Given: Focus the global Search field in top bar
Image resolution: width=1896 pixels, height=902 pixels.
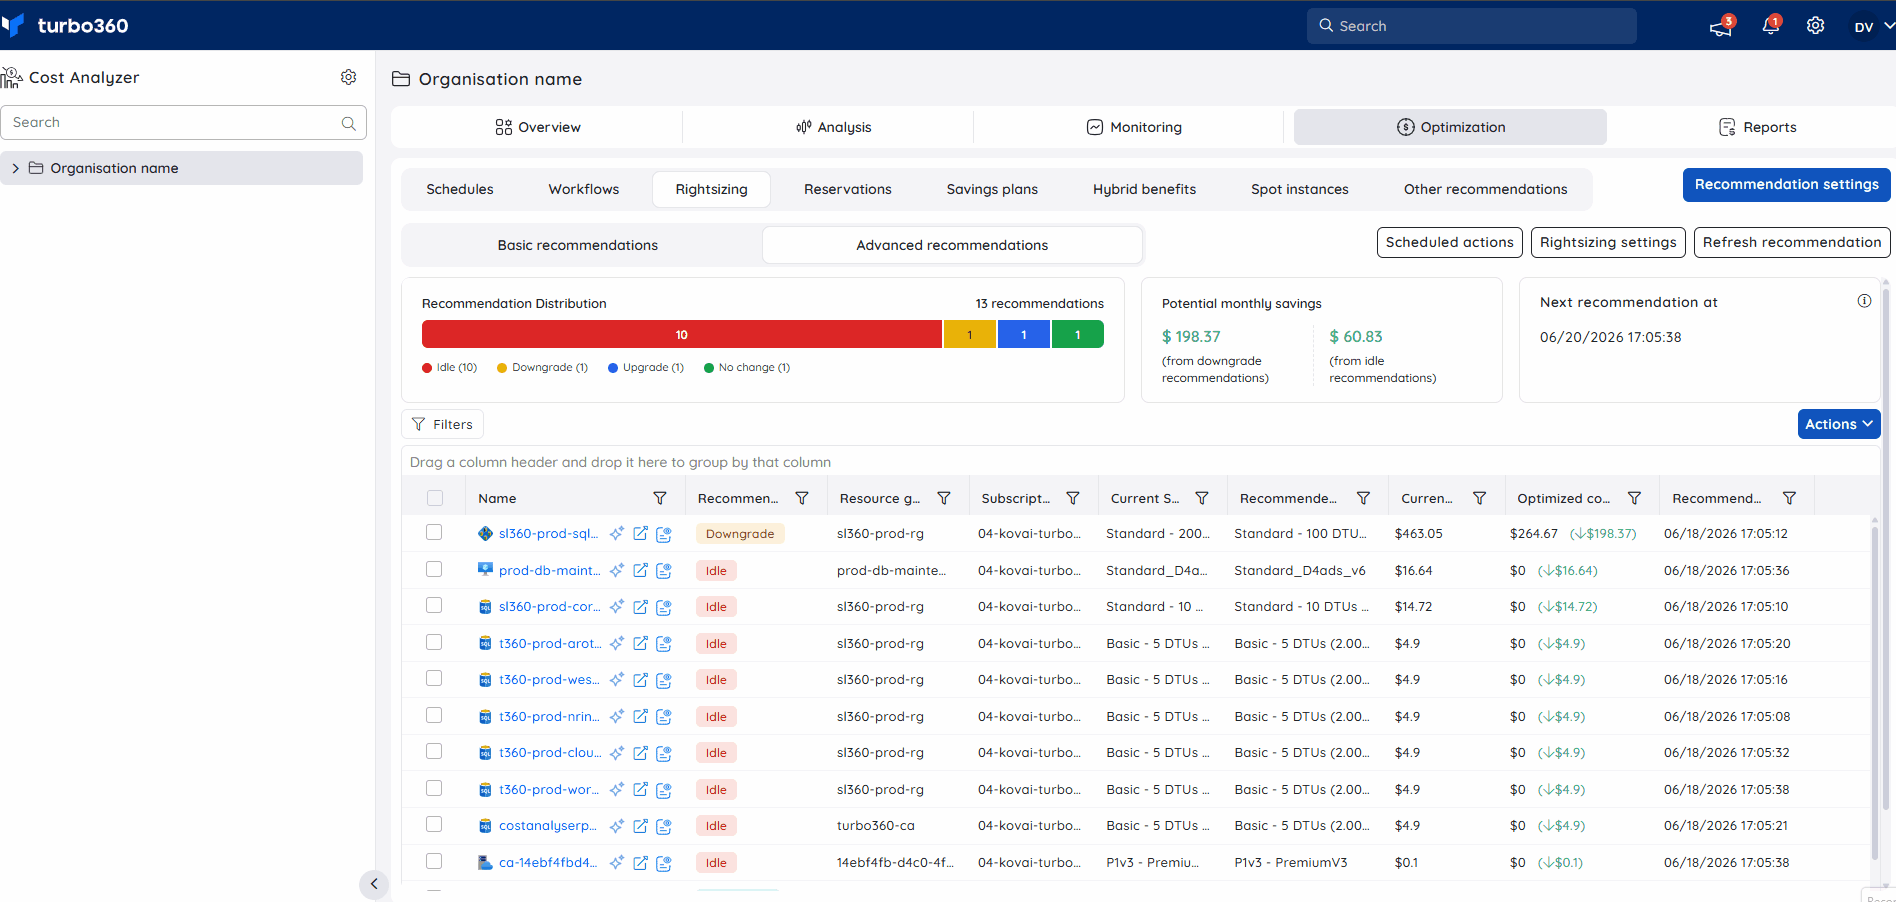Looking at the screenshot, I should coord(1471,26).
